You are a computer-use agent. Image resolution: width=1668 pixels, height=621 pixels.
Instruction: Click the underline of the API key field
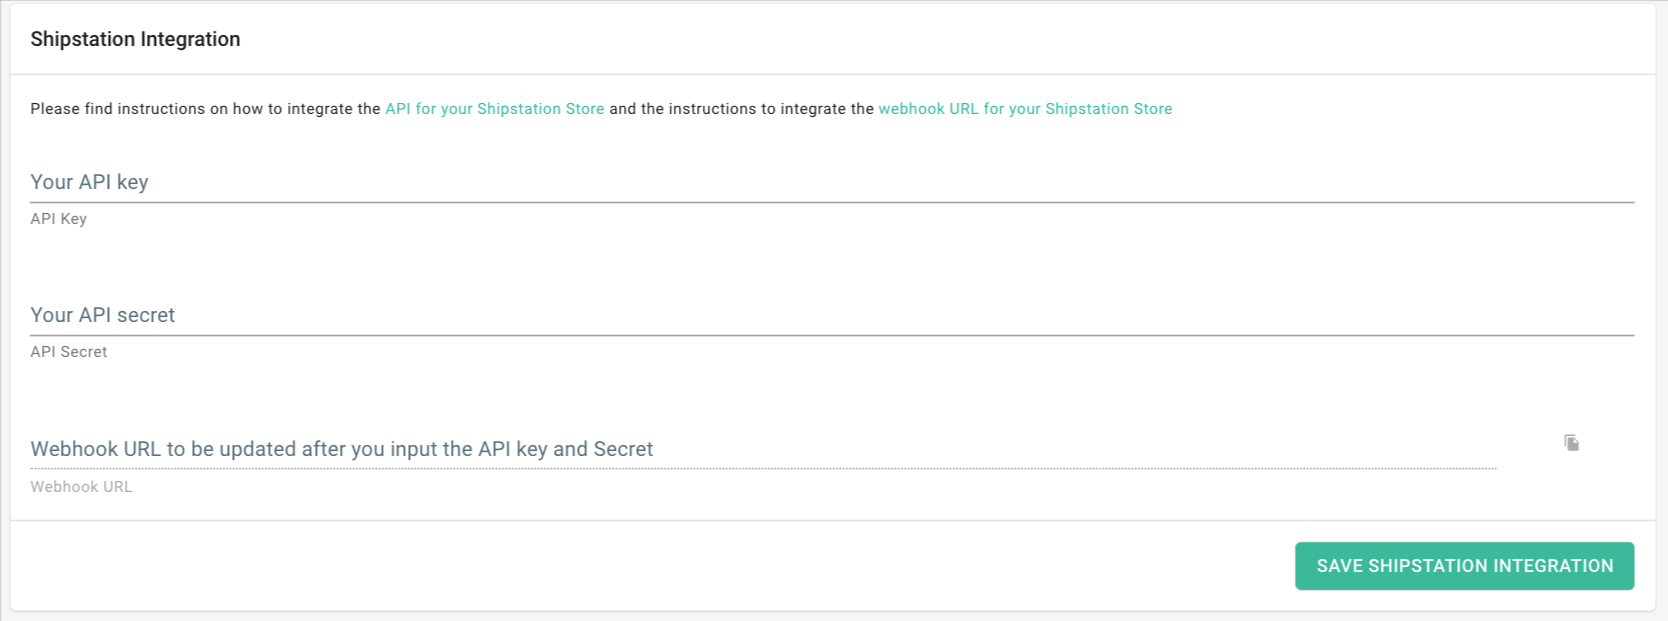point(832,202)
